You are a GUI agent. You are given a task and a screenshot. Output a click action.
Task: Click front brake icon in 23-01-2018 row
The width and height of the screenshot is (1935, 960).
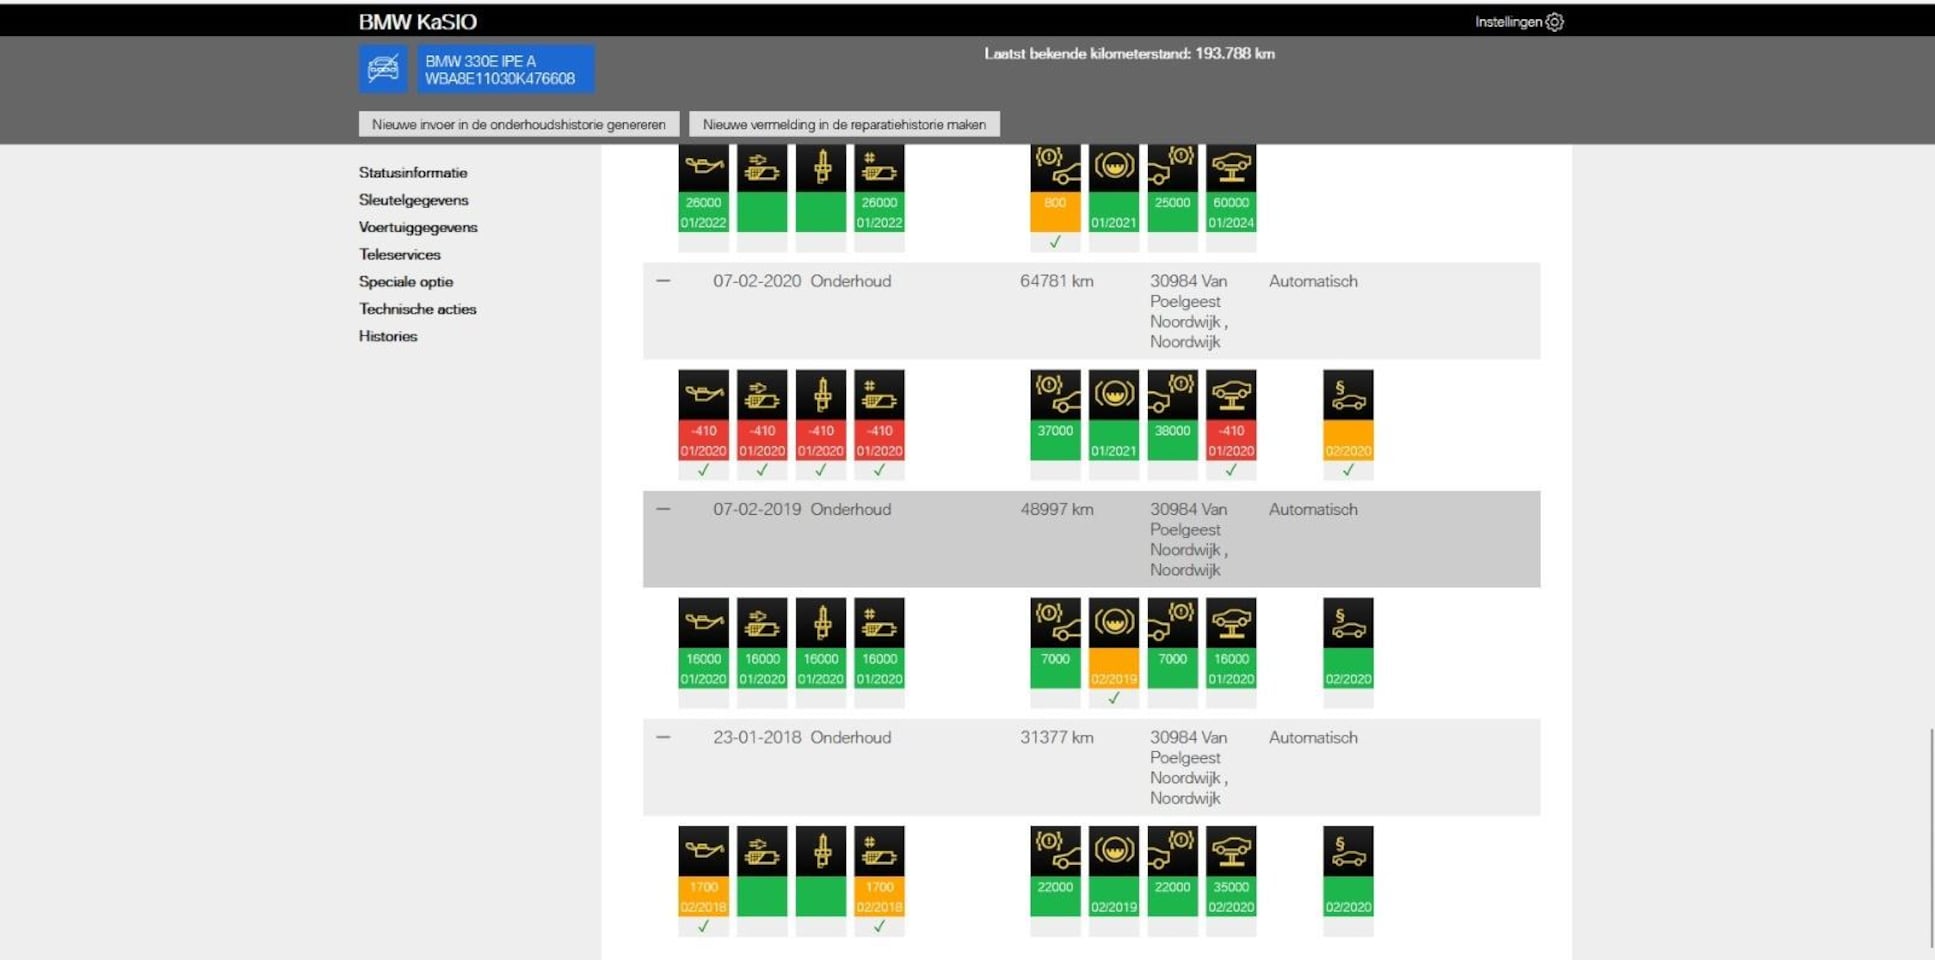click(x=1055, y=851)
